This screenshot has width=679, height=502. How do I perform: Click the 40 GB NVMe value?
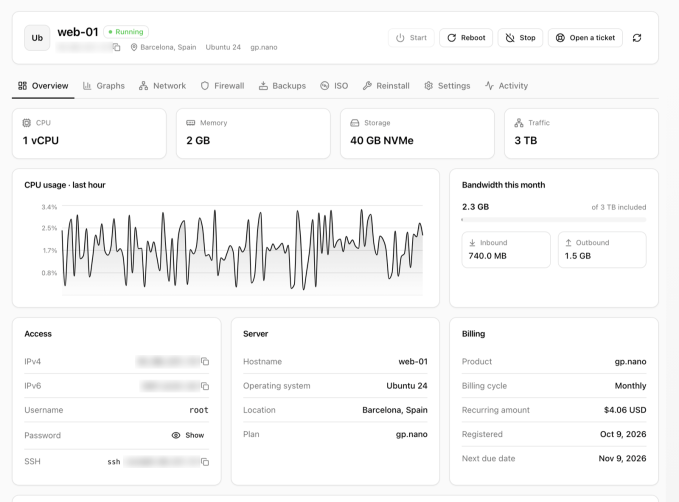click(382, 140)
